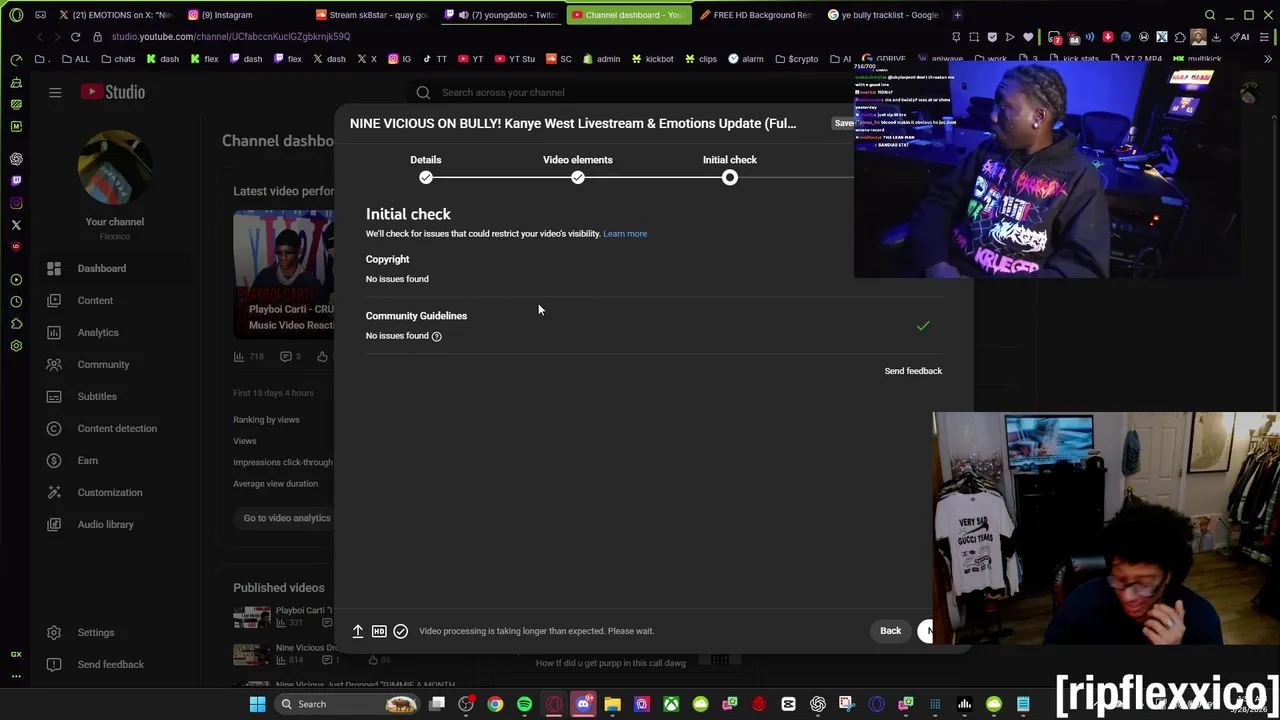Open Discord from the taskbar

pos(583,704)
